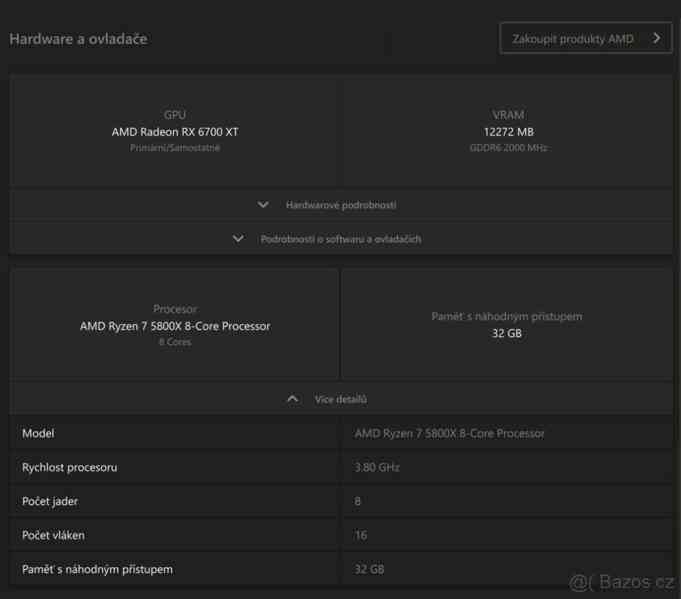The width and height of the screenshot is (681, 599).
Task: Click the 3.80 GHz value
Action: [377, 467]
